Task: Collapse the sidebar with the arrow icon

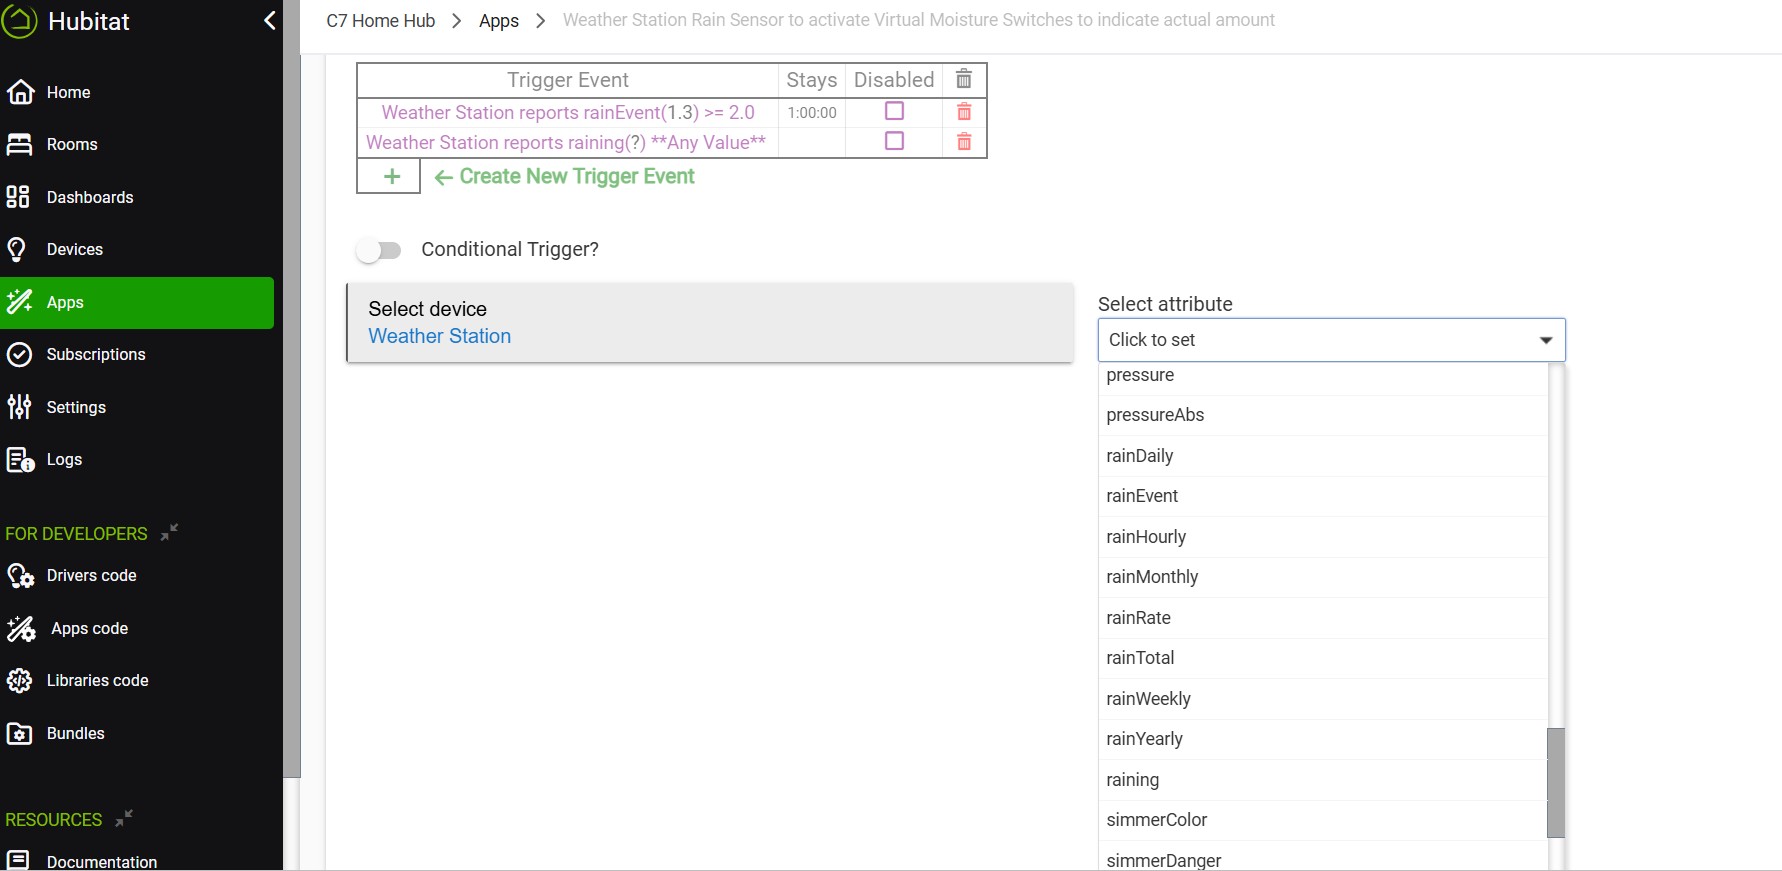Action: pyautogui.click(x=269, y=21)
